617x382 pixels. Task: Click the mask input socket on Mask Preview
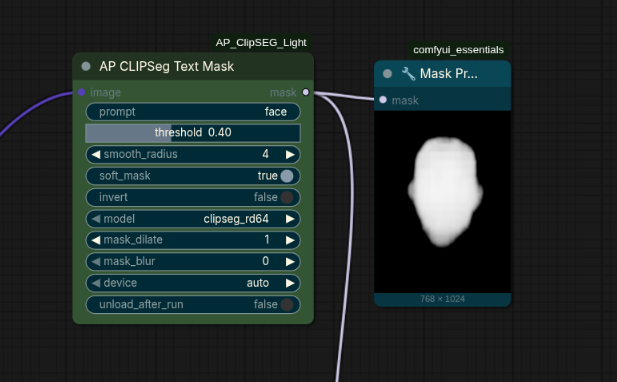pyautogui.click(x=383, y=100)
